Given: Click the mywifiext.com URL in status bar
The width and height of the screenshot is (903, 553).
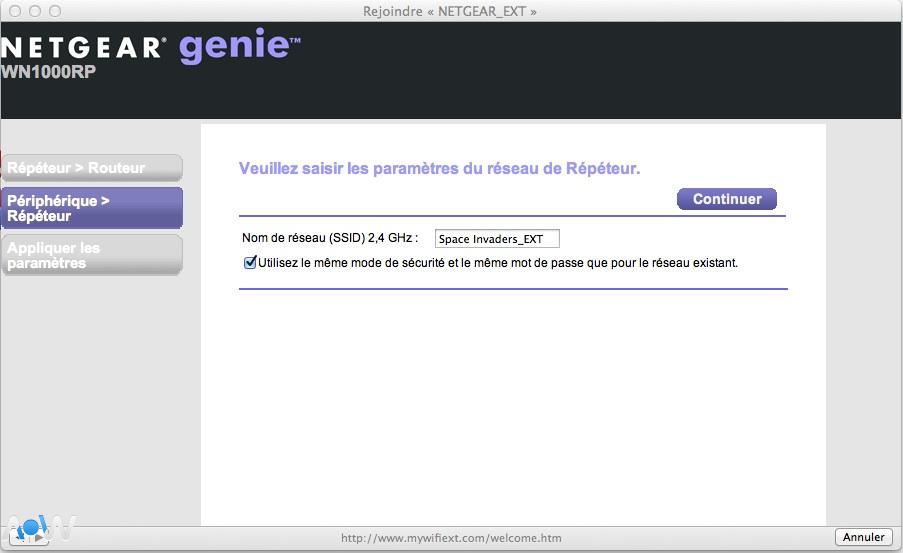Looking at the screenshot, I should click(451, 538).
